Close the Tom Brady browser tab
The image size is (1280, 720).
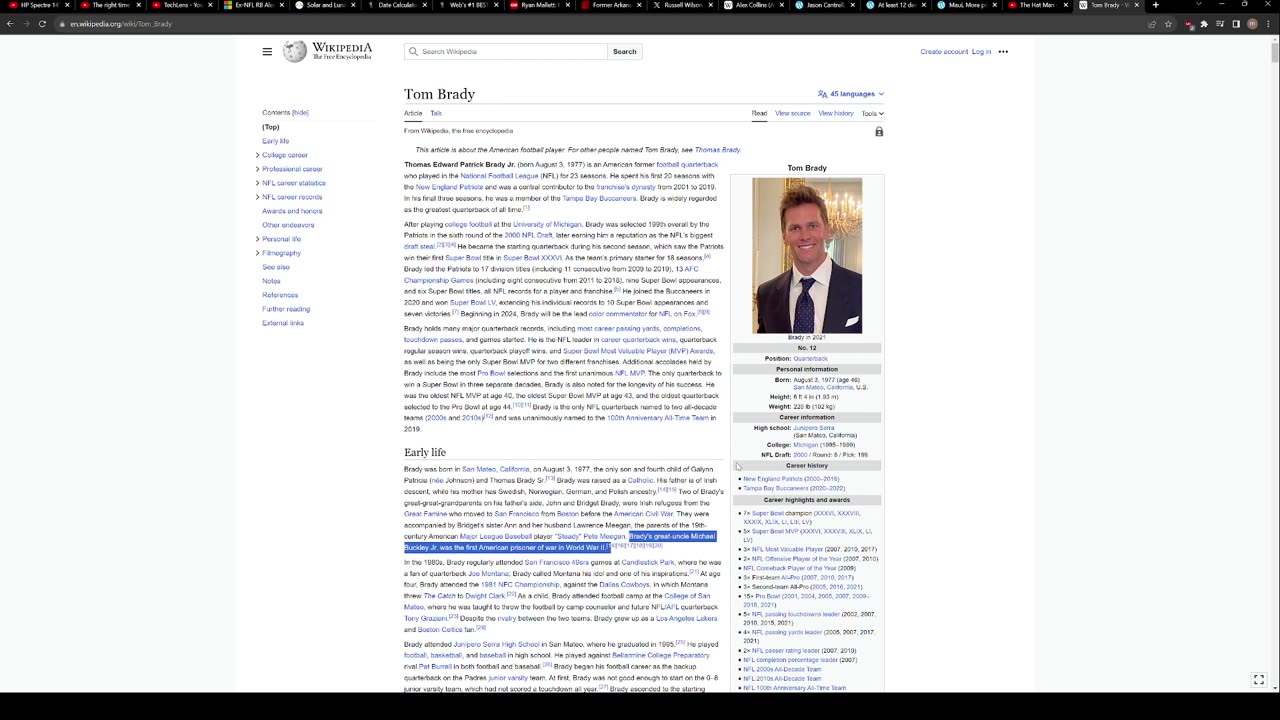1136,5
